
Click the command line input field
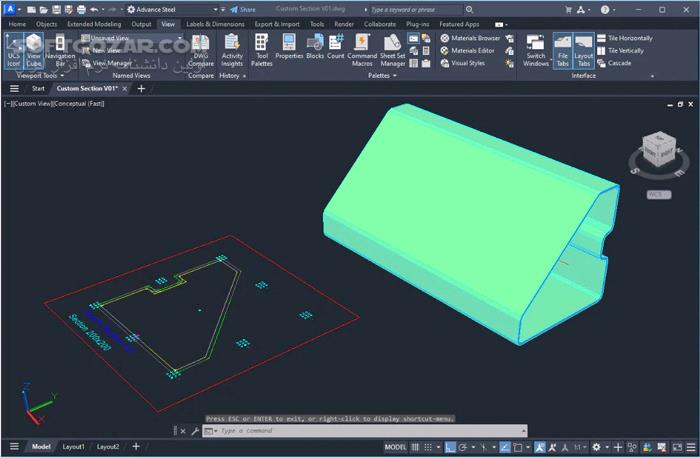300,431
